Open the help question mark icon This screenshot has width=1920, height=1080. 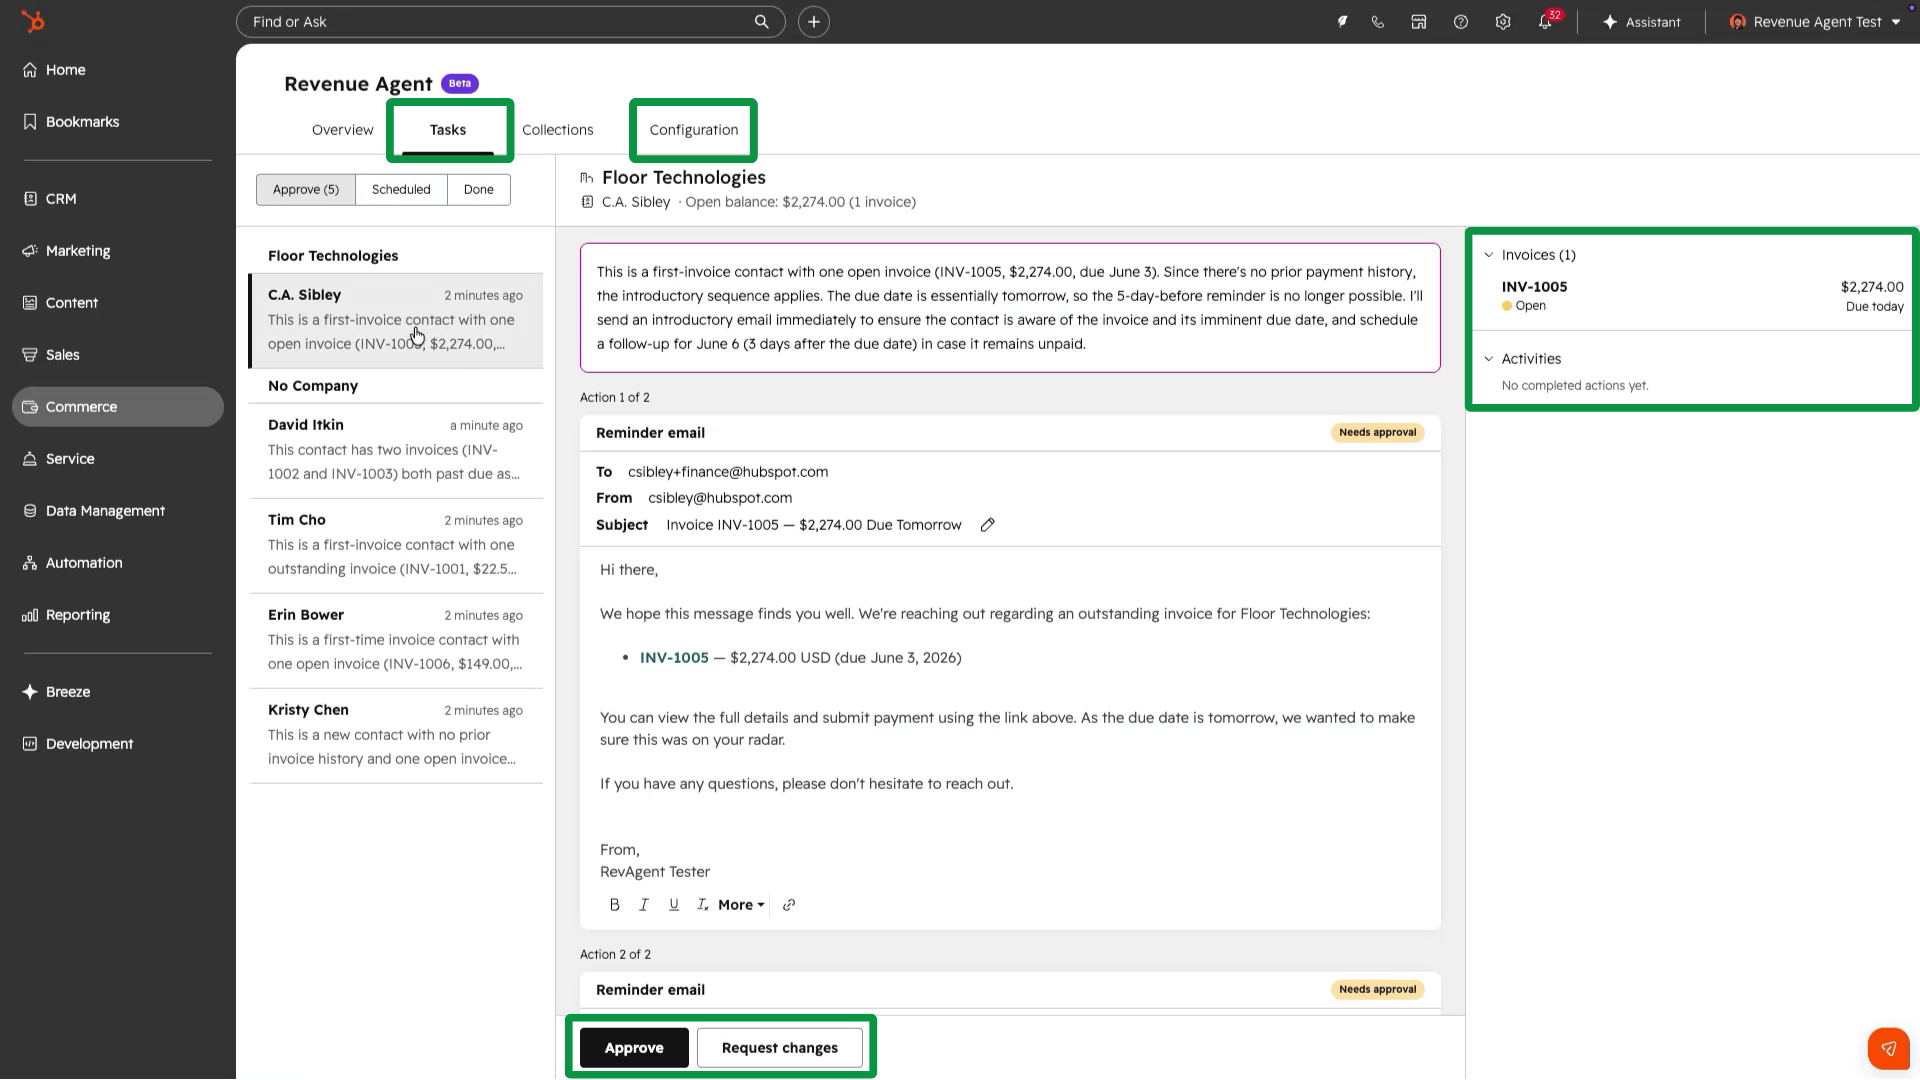point(1461,22)
